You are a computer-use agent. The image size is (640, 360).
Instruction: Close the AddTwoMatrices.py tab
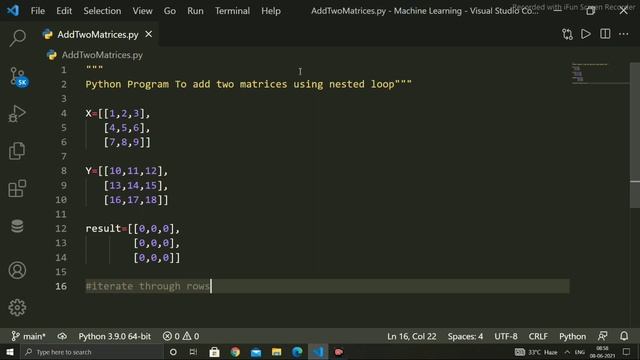(x=149, y=34)
